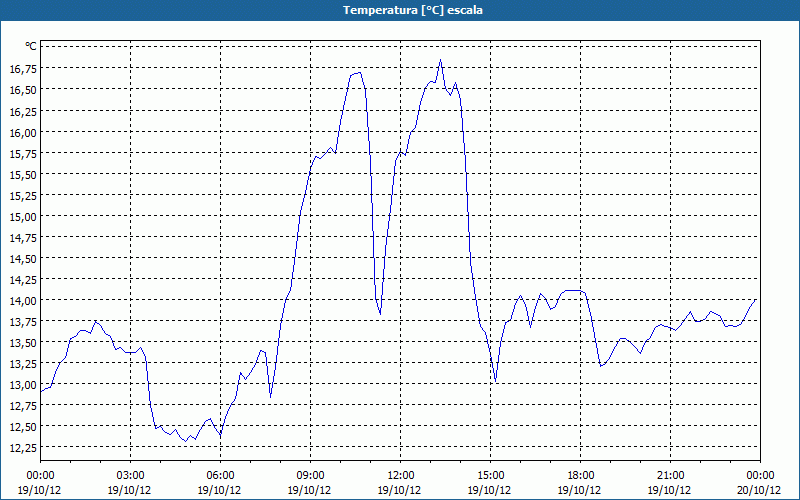
Task: Select the 16,25 axis value
Action: [x=23, y=111]
